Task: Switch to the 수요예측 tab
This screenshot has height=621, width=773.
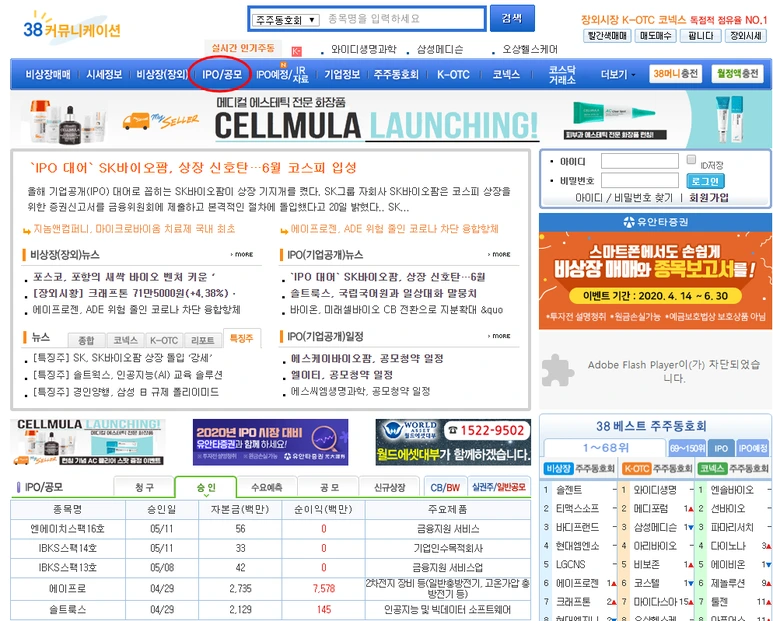Action: click(x=267, y=487)
